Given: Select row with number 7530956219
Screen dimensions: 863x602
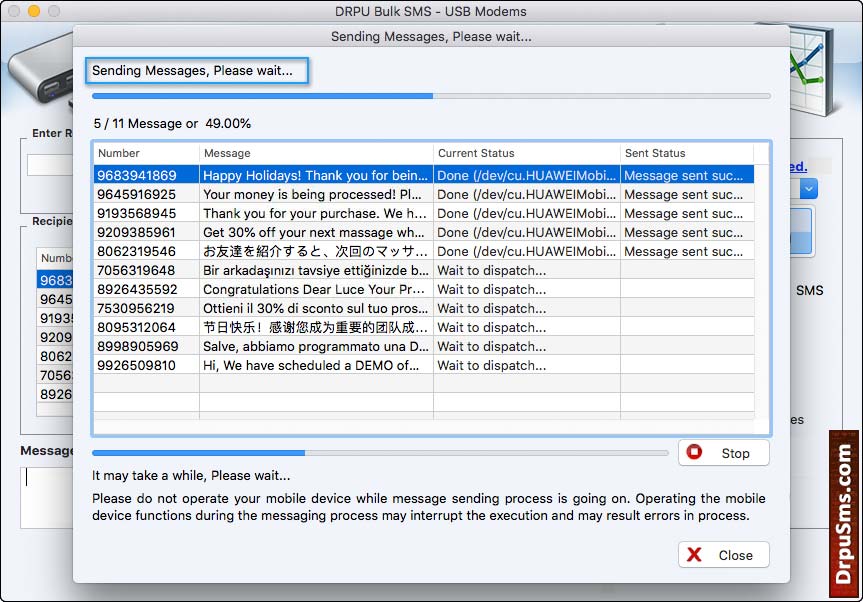Looking at the screenshot, I should tap(423, 308).
